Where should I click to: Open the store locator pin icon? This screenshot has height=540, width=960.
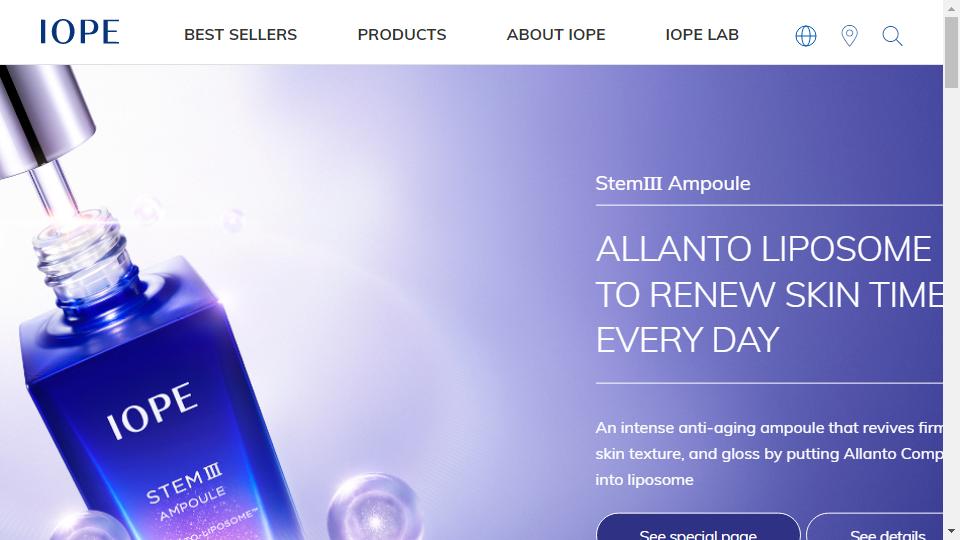[849, 36]
